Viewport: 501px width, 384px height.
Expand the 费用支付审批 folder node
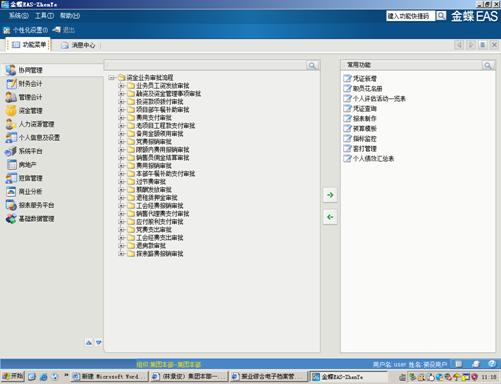[x=122, y=118]
